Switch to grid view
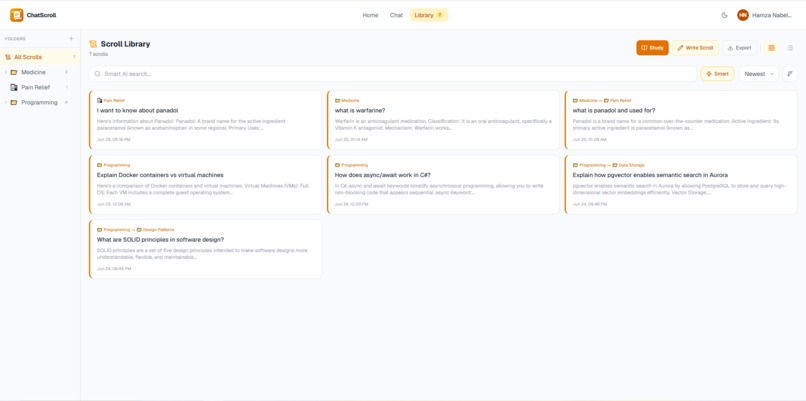806x401 pixels. (x=772, y=48)
